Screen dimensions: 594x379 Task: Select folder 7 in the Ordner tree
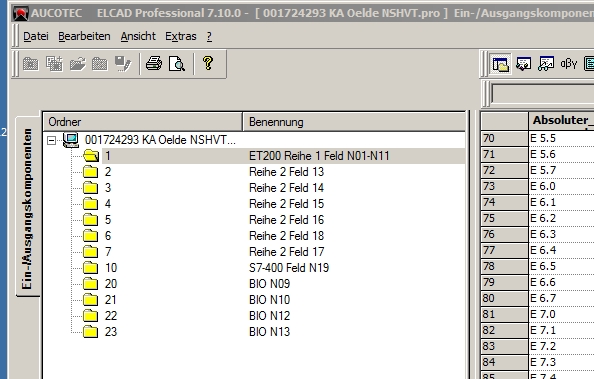click(x=108, y=252)
